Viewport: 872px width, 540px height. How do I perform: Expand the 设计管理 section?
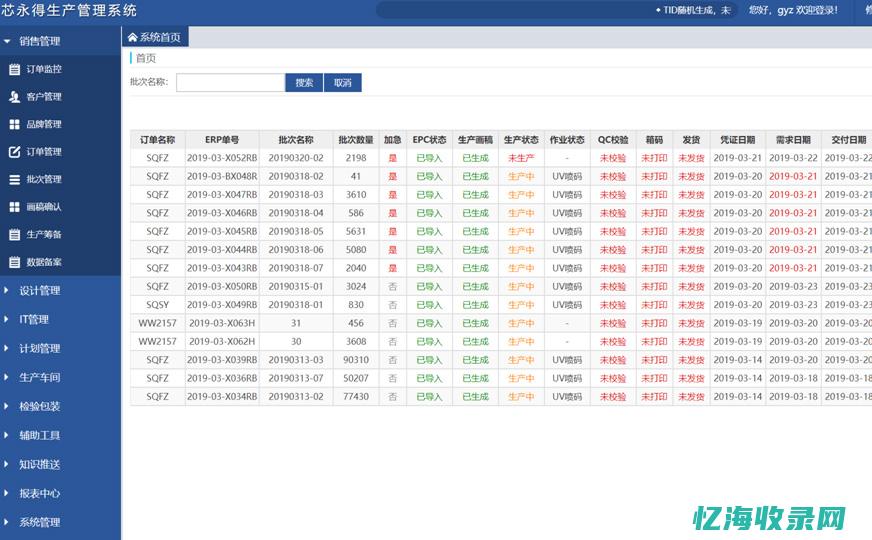coord(39,291)
